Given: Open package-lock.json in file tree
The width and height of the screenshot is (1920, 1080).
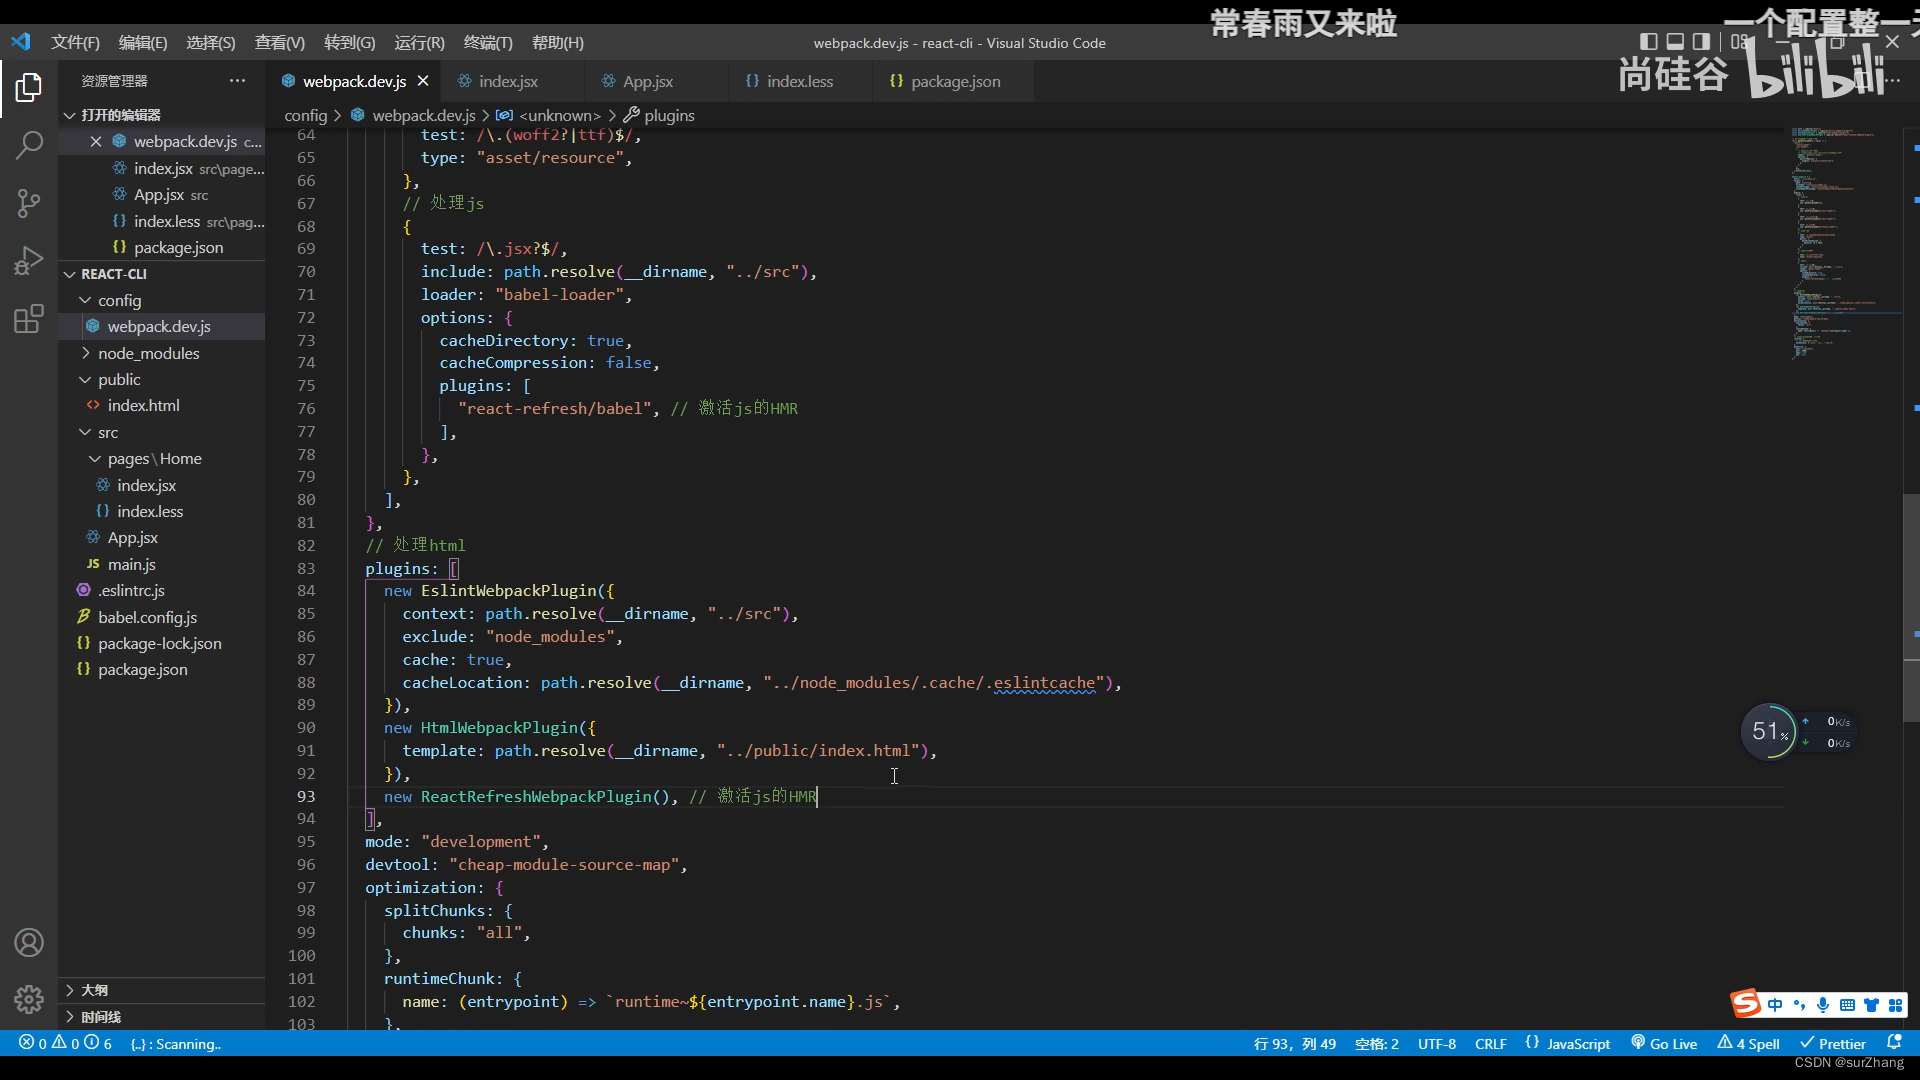Looking at the screenshot, I should pos(162,643).
